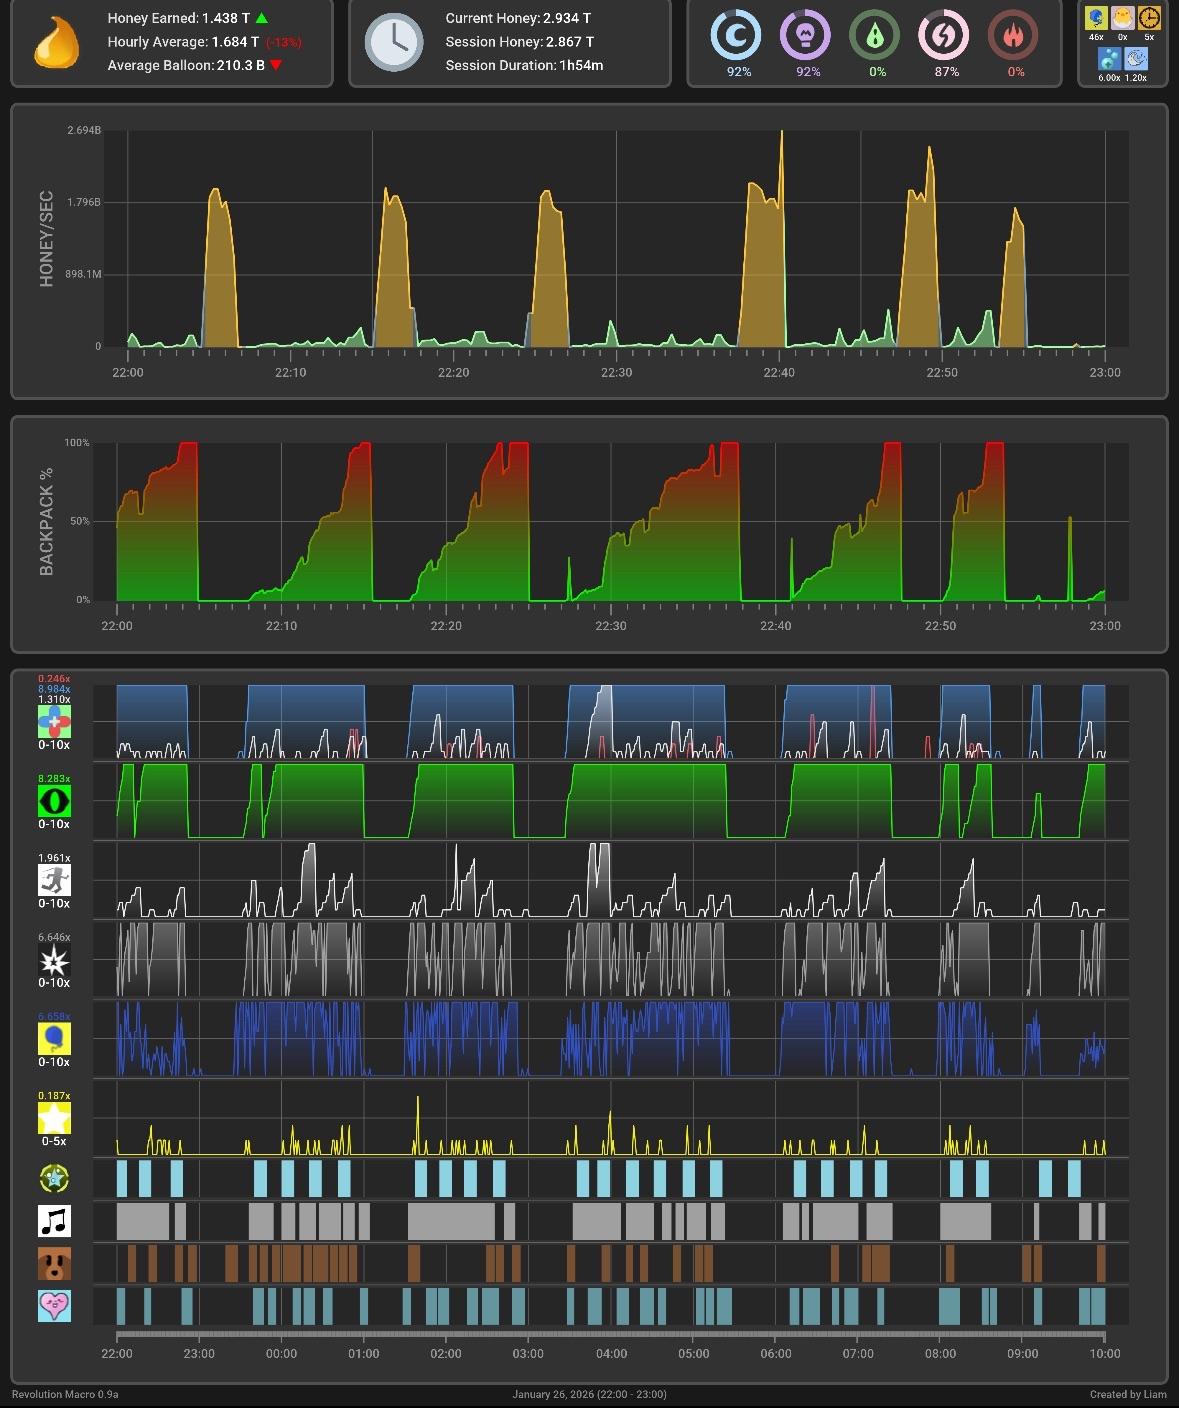This screenshot has height=1408, width=1179.
Task: Select the purple lightbulb 92% gauge
Action: pyautogui.click(x=807, y=36)
